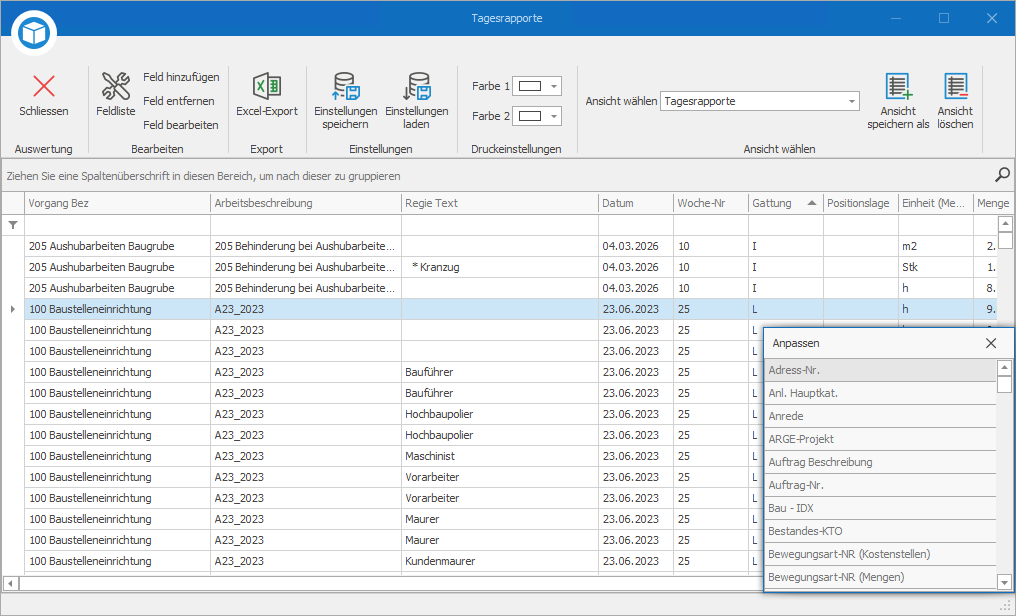Click filter field under Vorgang Bez
Image resolution: width=1016 pixels, height=616 pixels.
[117, 225]
